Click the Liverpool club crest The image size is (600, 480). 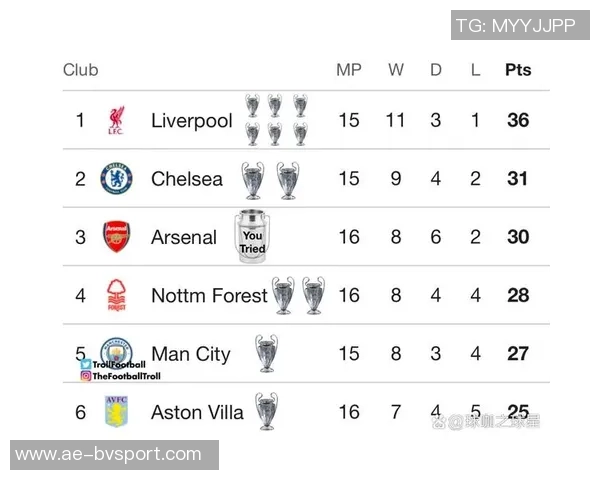pyautogui.click(x=116, y=121)
